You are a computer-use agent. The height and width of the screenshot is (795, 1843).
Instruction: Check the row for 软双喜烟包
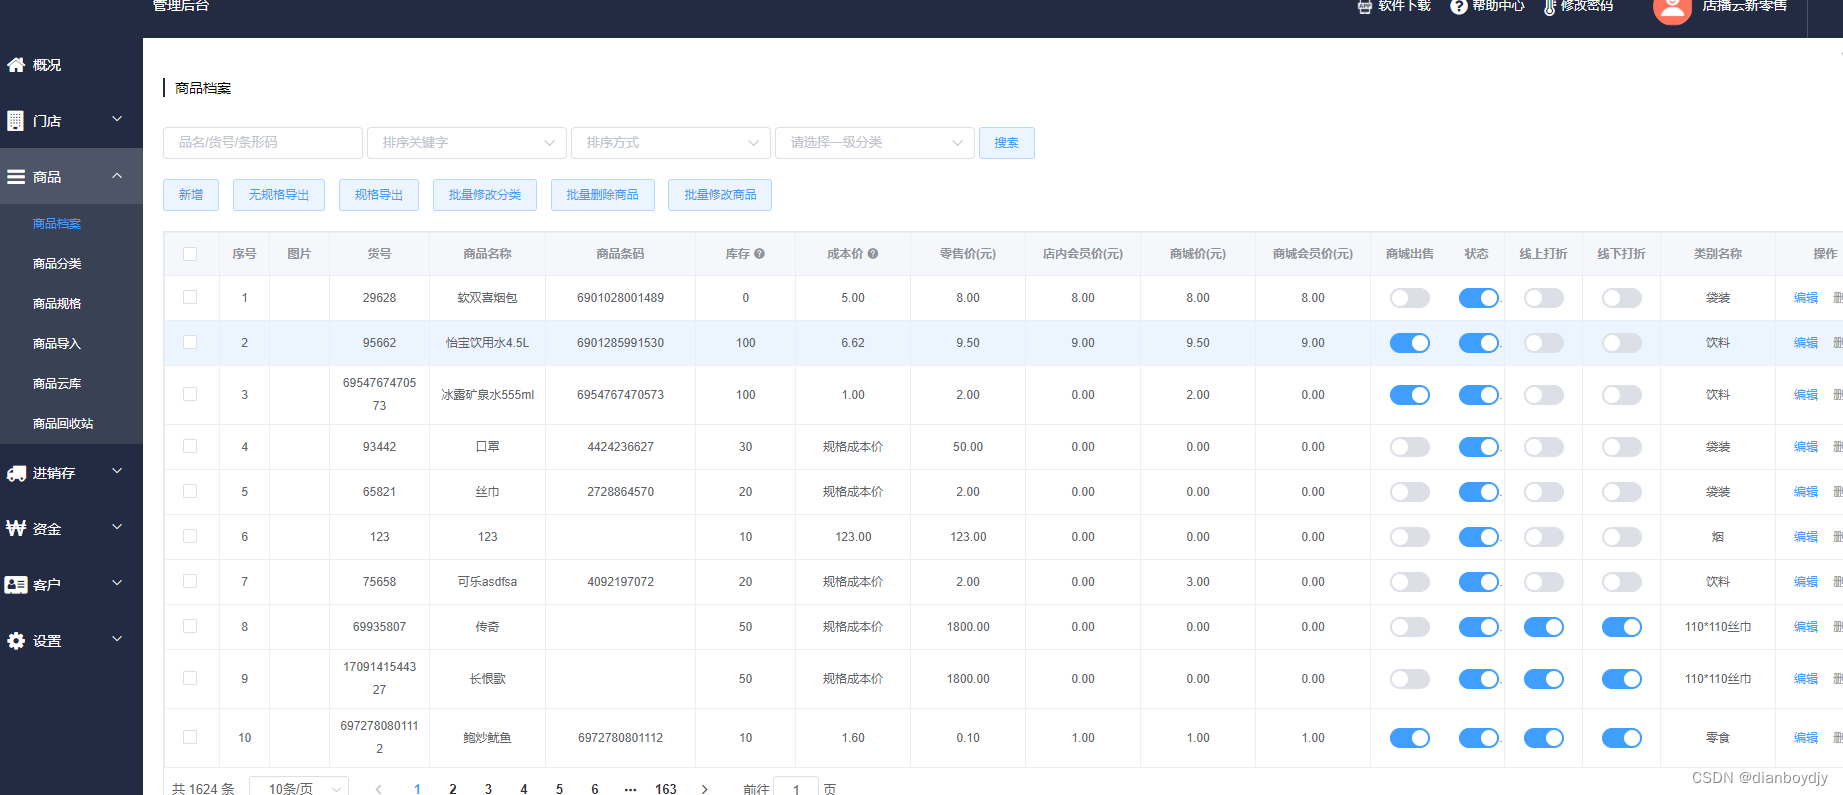tap(190, 298)
